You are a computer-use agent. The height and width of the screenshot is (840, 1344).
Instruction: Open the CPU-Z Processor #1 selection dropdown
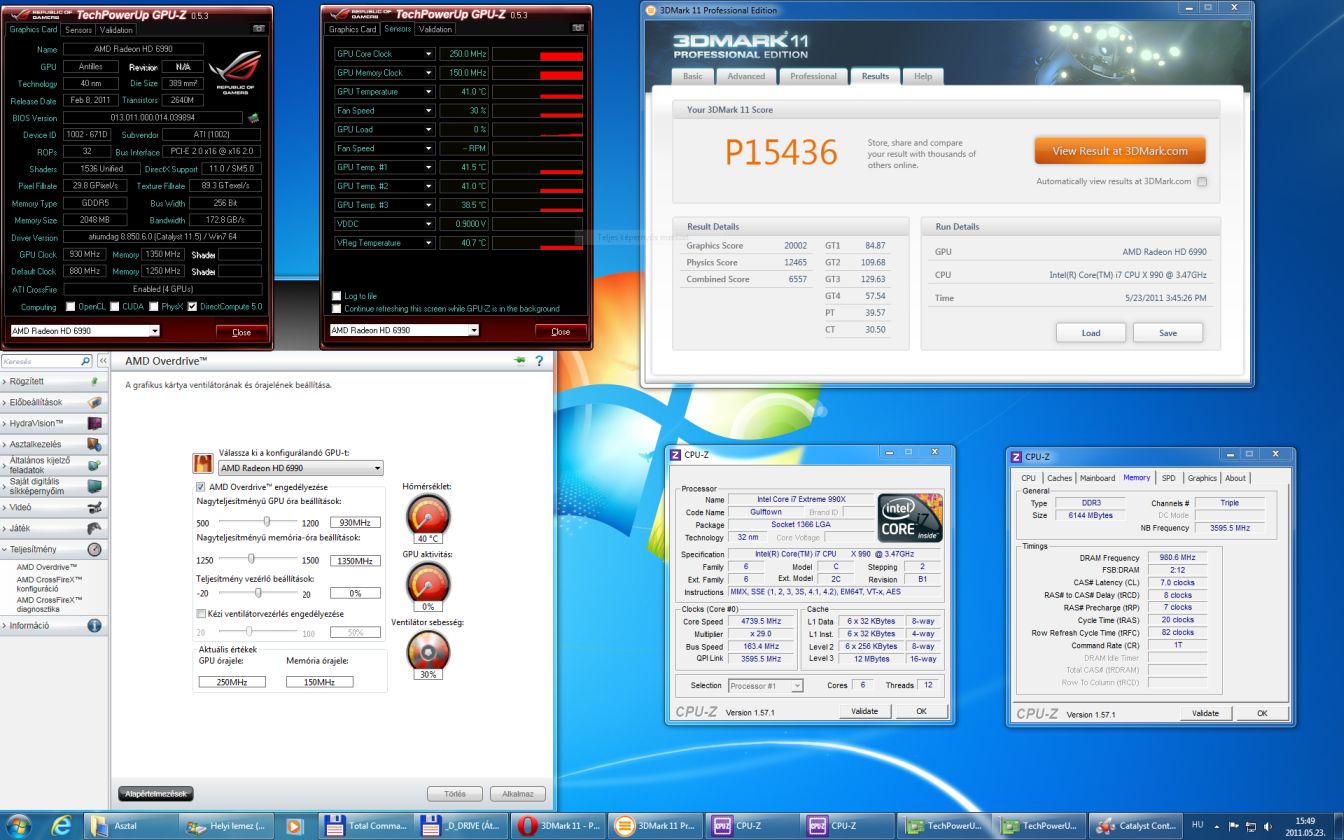click(766, 686)
